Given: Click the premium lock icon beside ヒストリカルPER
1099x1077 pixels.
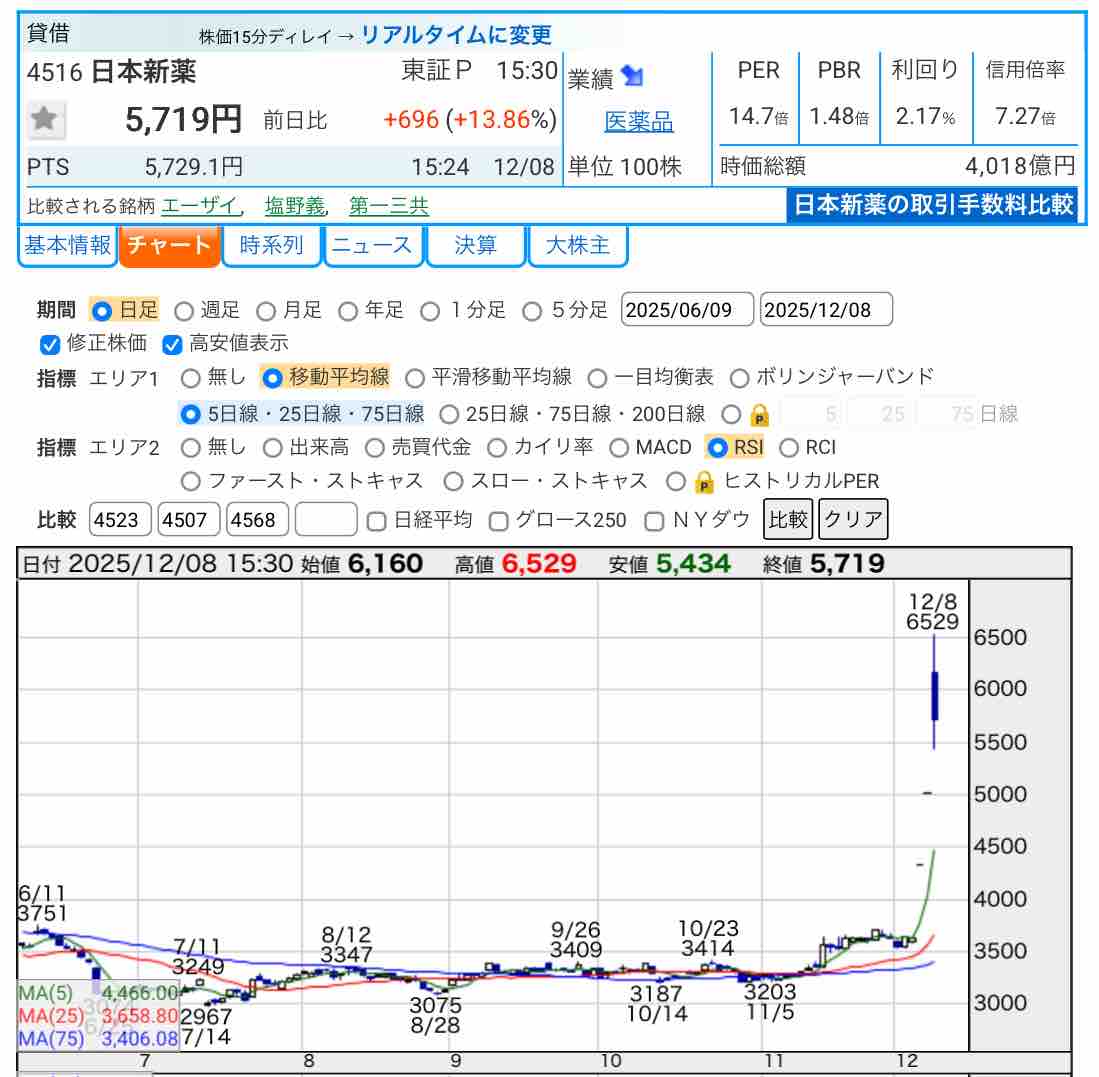Looking at the screenshot, I should click(704, 482).
